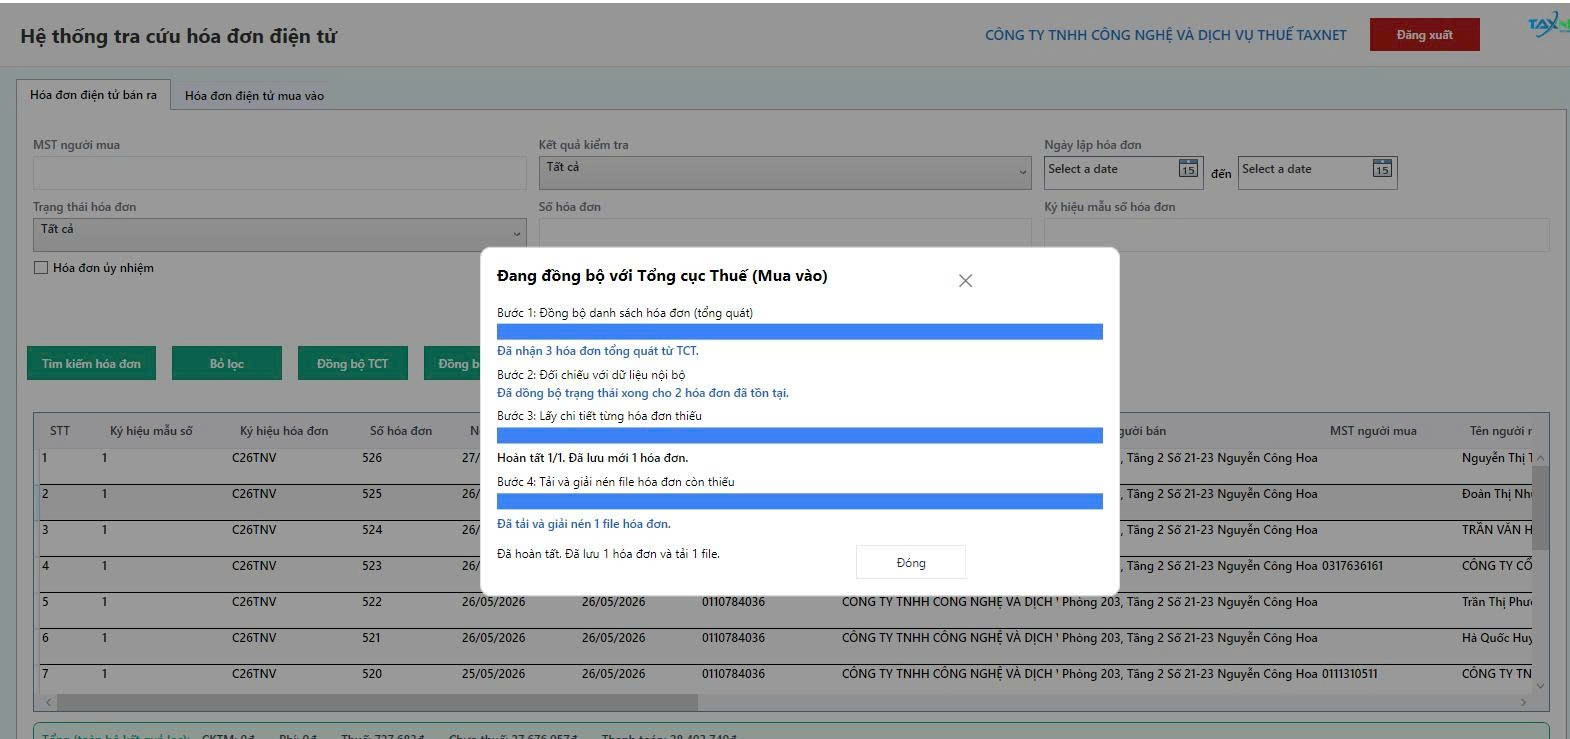Switch to Hóa đơn điện tử bán ra tab
This screenshot has width=1570, height=739.
click(93, 95)
